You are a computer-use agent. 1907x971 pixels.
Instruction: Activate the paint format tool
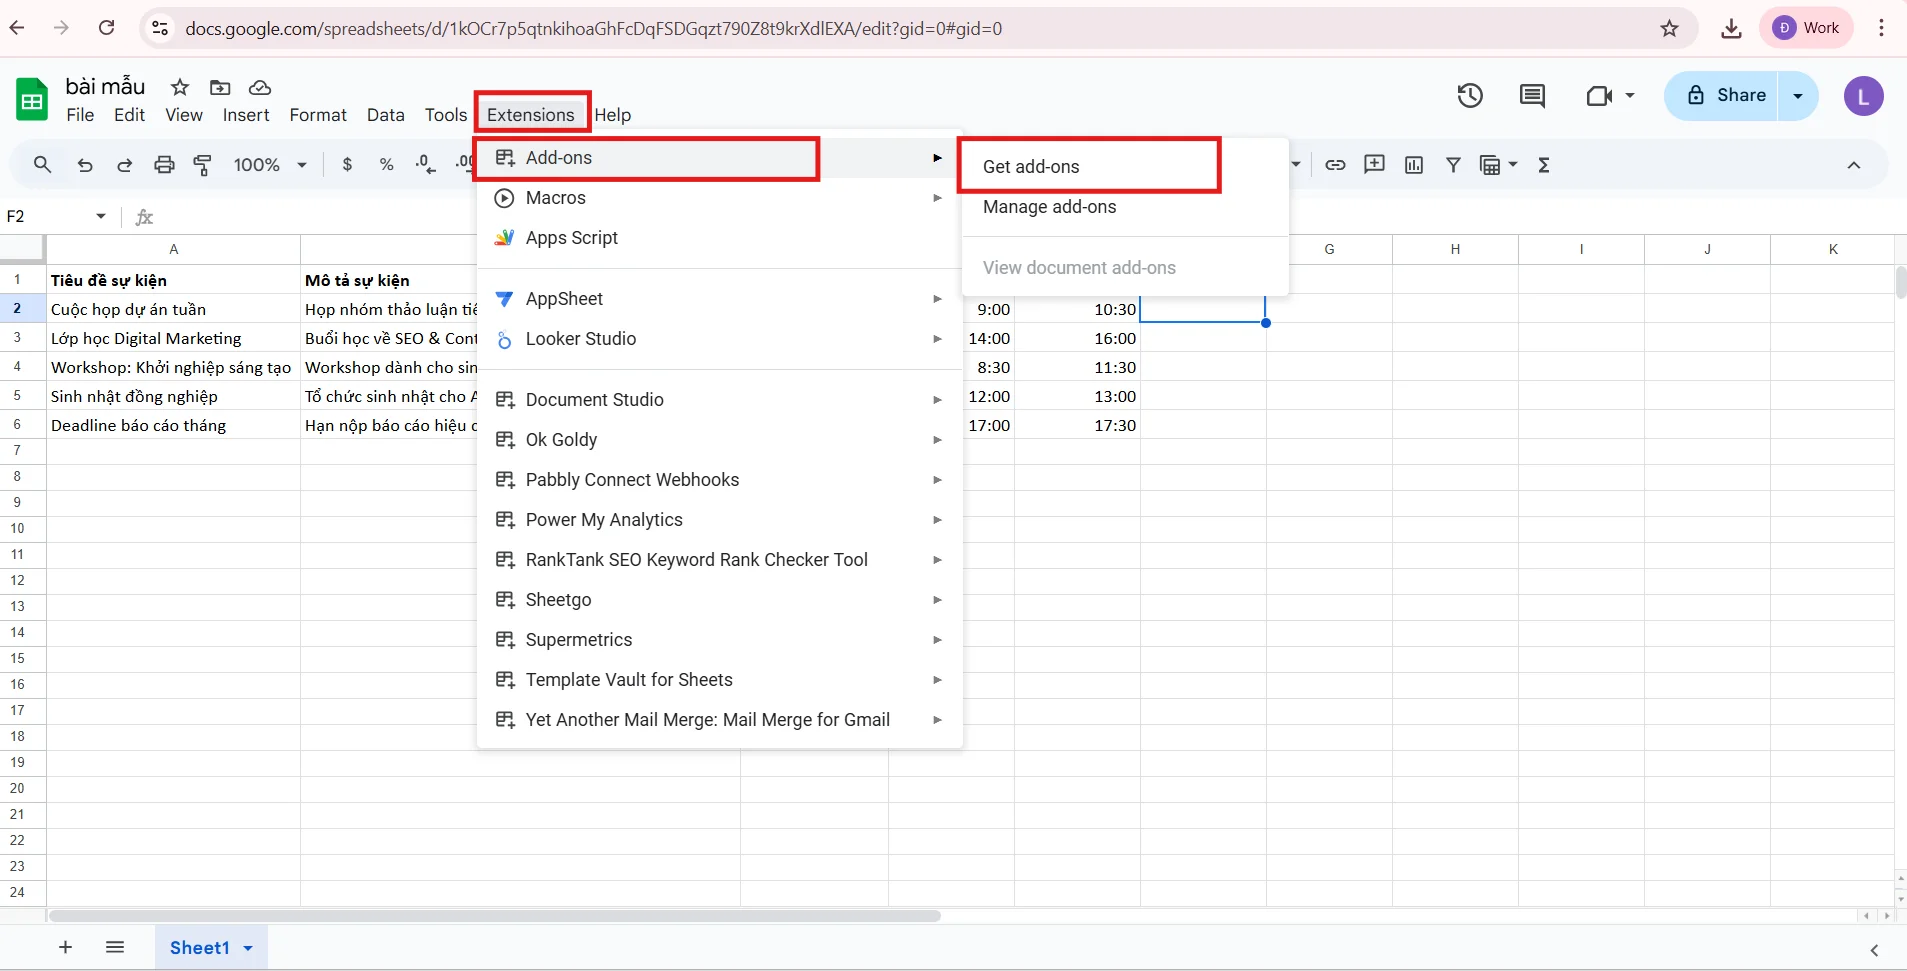click(203, 165)
